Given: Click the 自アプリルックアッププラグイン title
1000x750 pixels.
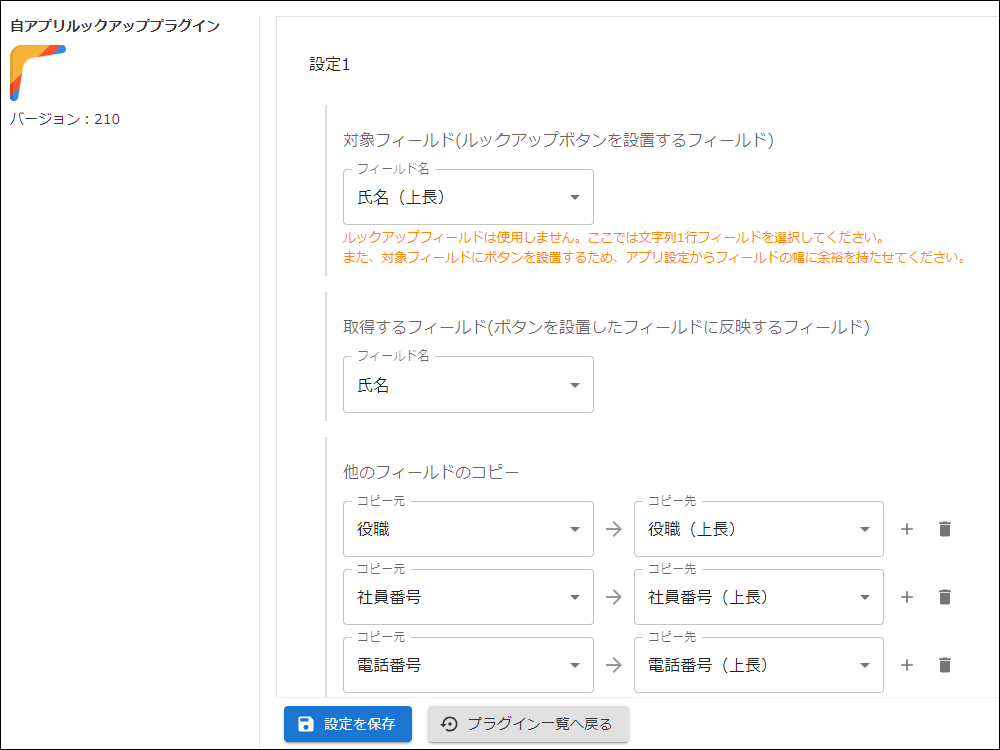Looking at the screenshot, I should [x=115, y=26].
